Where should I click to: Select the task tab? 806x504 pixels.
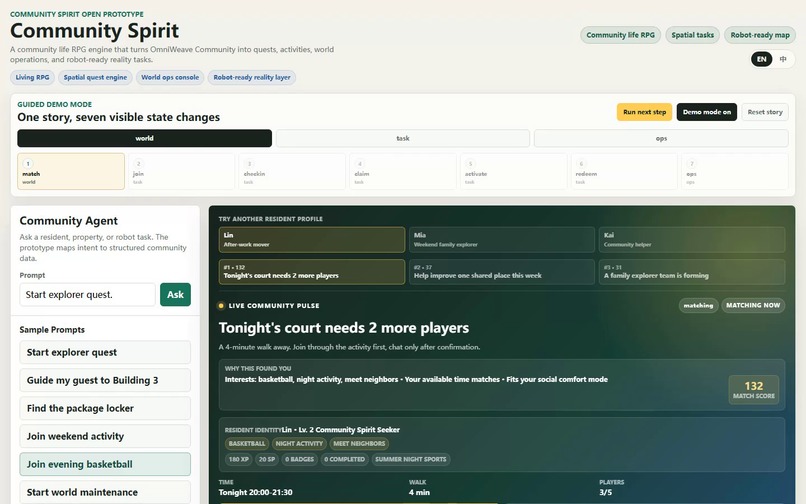pos(402,138)
